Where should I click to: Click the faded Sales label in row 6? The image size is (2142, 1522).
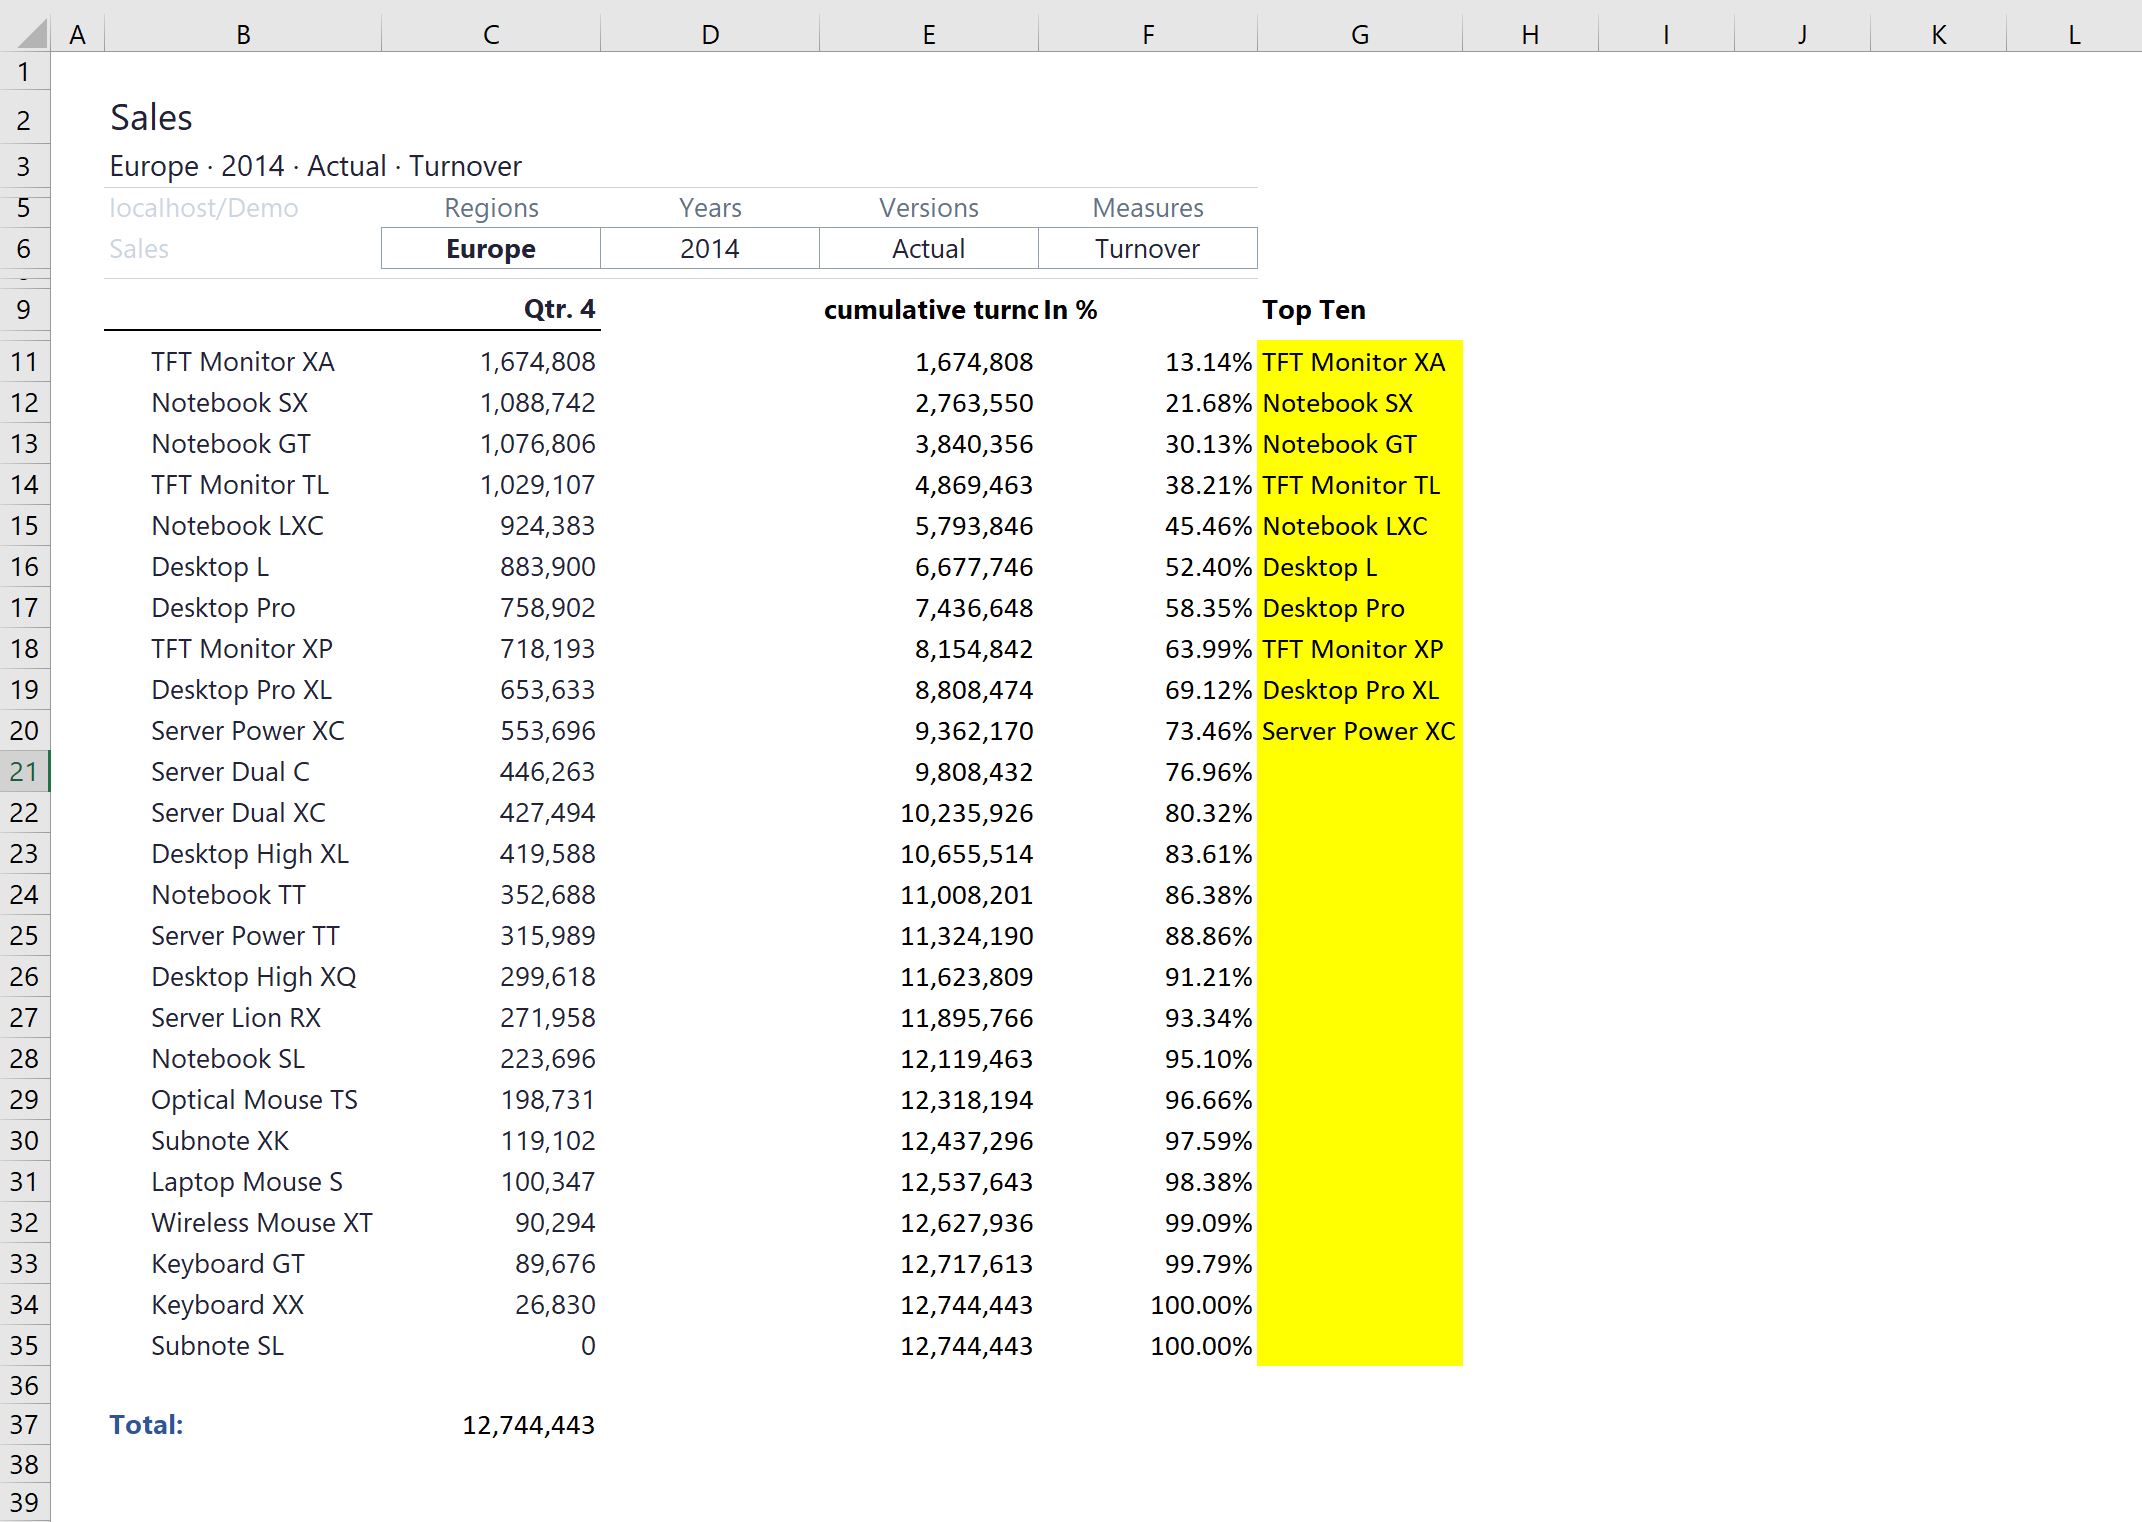[139, 249]
